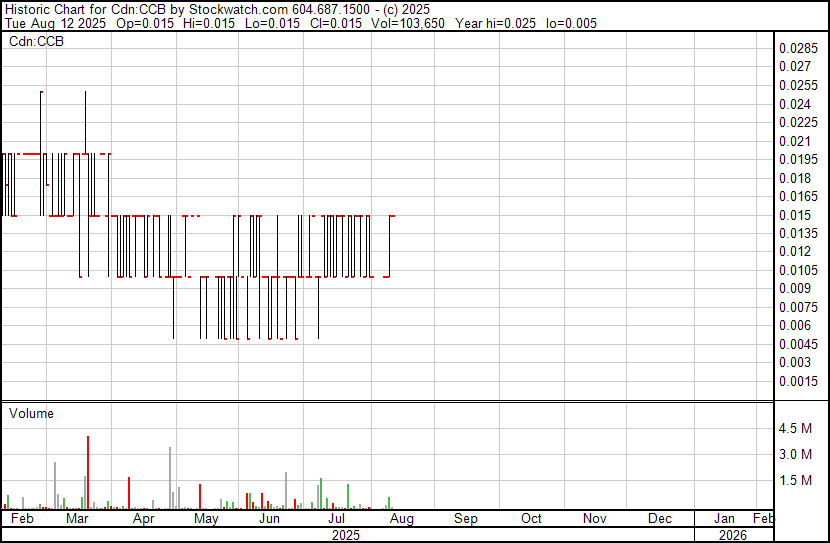830x543 pixels.
Task: Click the last price bar in early August
Action: coord(390,246)
